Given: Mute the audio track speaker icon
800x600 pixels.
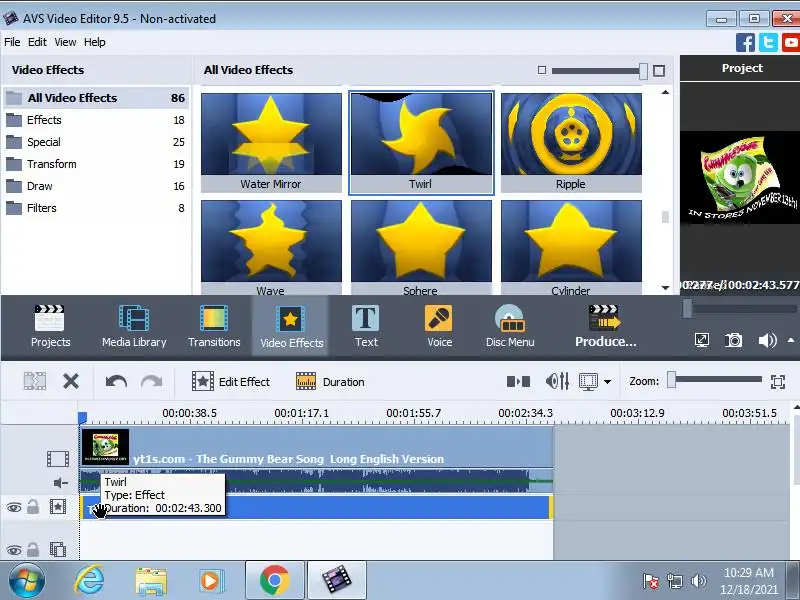Looking at the screenshot, I should point(60,483).
